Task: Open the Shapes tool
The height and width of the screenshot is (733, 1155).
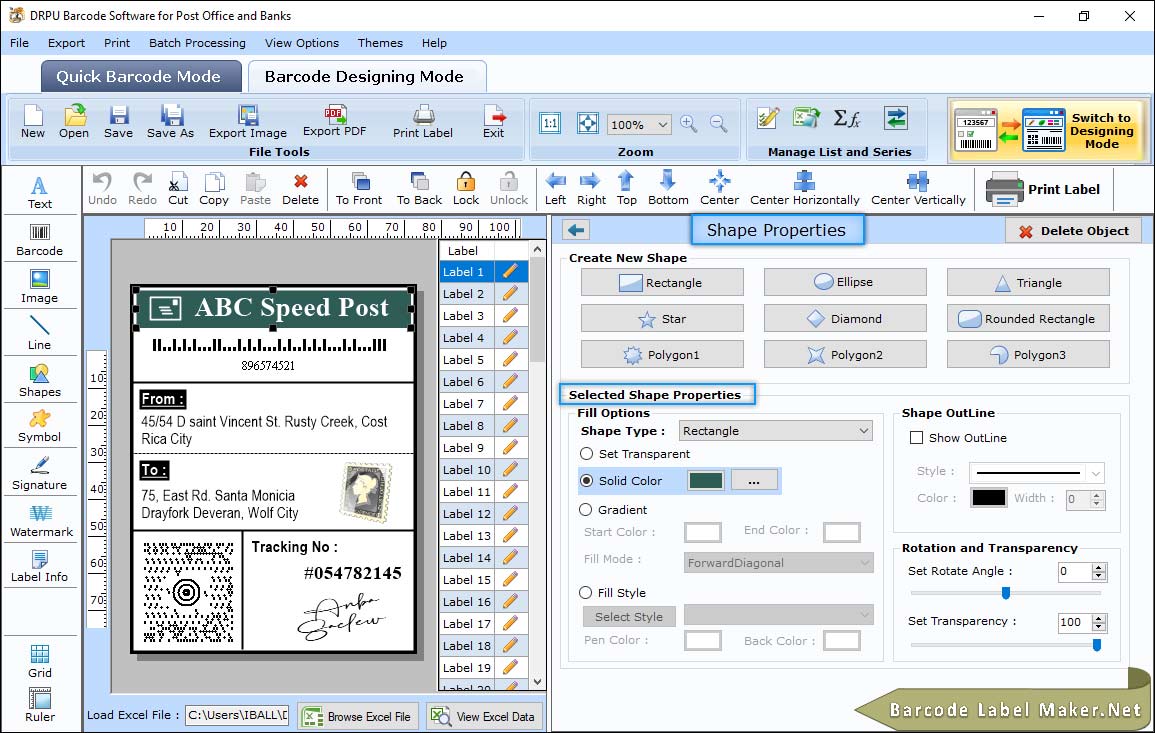Action: coord(40,380)
